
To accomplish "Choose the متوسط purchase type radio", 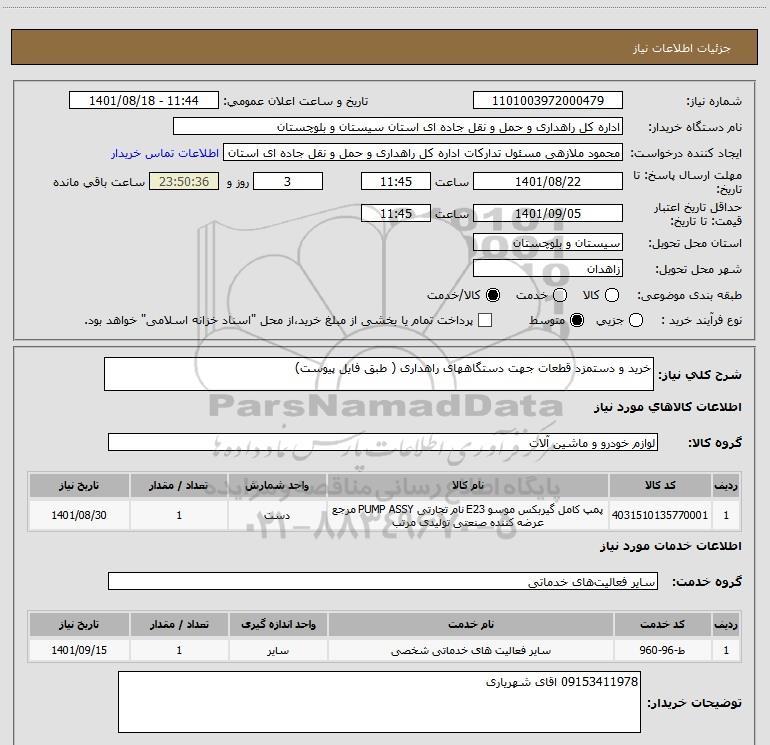I will (577, 320).
